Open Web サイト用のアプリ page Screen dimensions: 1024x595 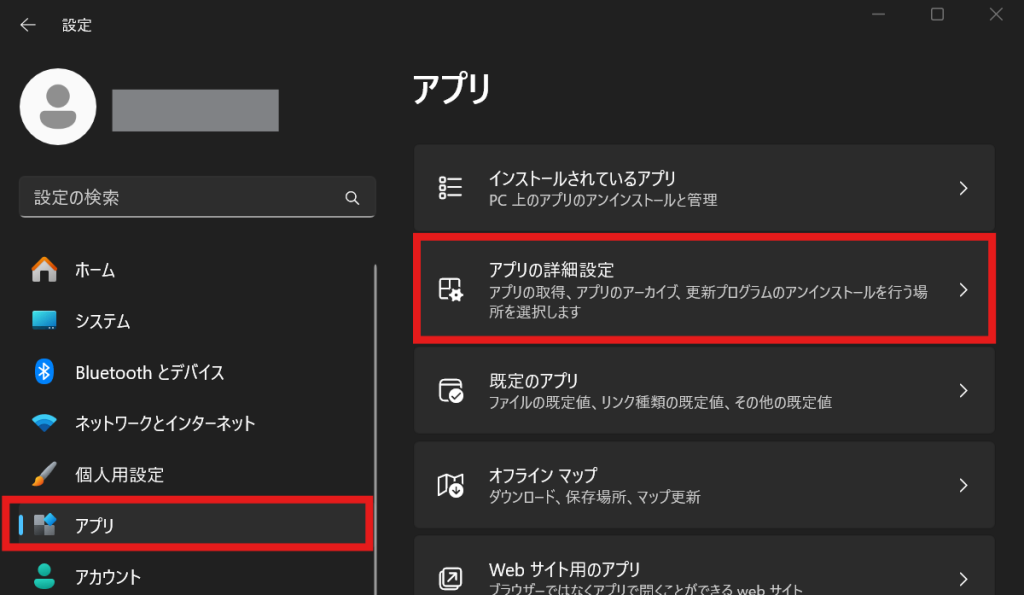(x=704, y=566)
